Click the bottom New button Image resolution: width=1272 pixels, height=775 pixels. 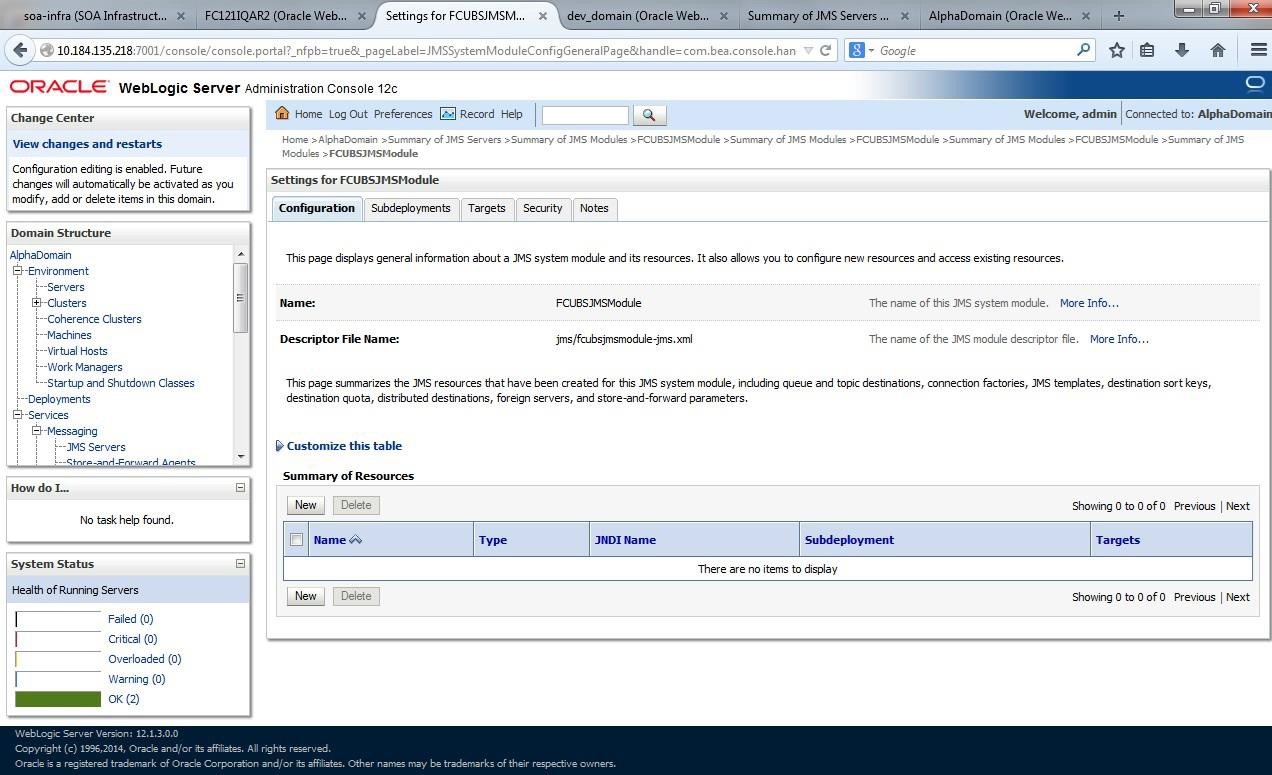tap(305, 596)
